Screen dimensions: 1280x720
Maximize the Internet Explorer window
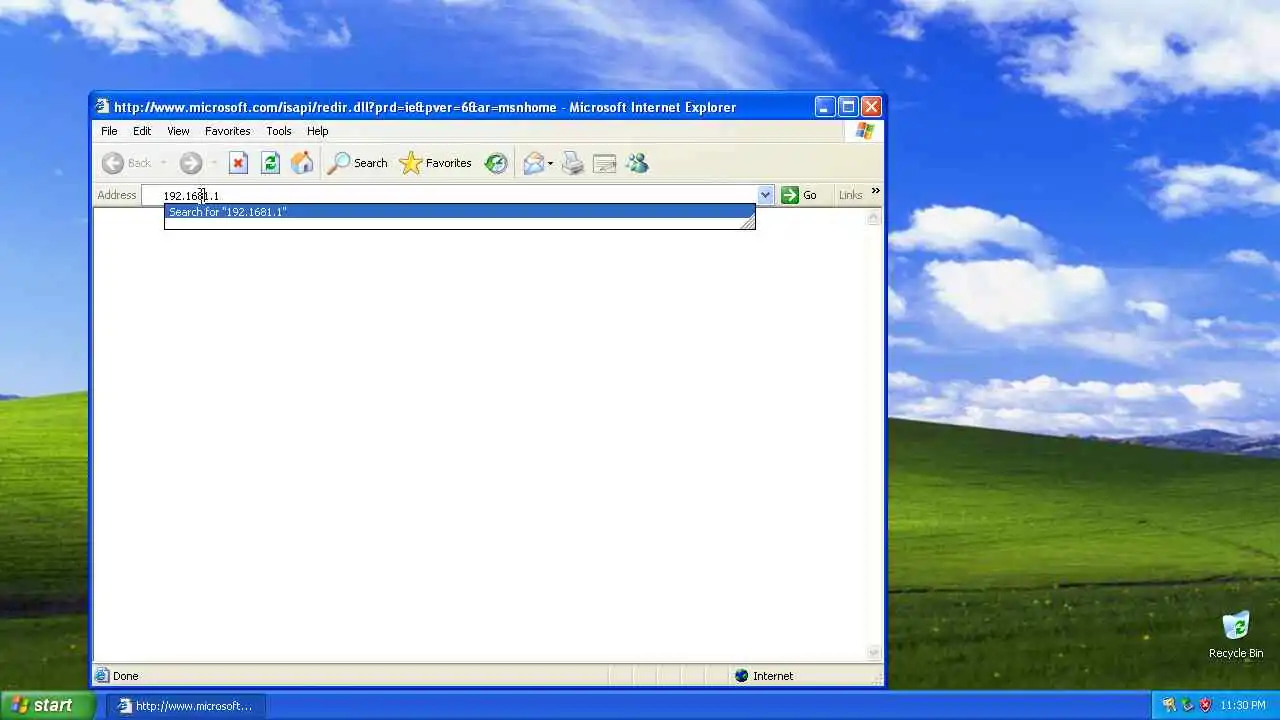(x=848, y=106)
